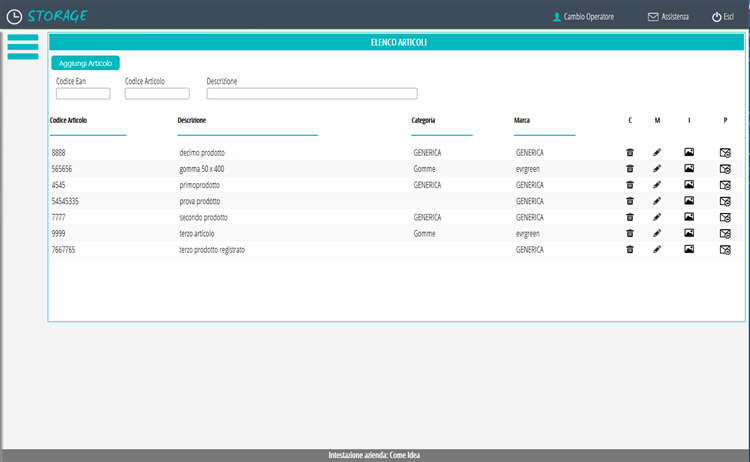
Task: Select the gomma 50 x 400 description
Action: [202, 169]
